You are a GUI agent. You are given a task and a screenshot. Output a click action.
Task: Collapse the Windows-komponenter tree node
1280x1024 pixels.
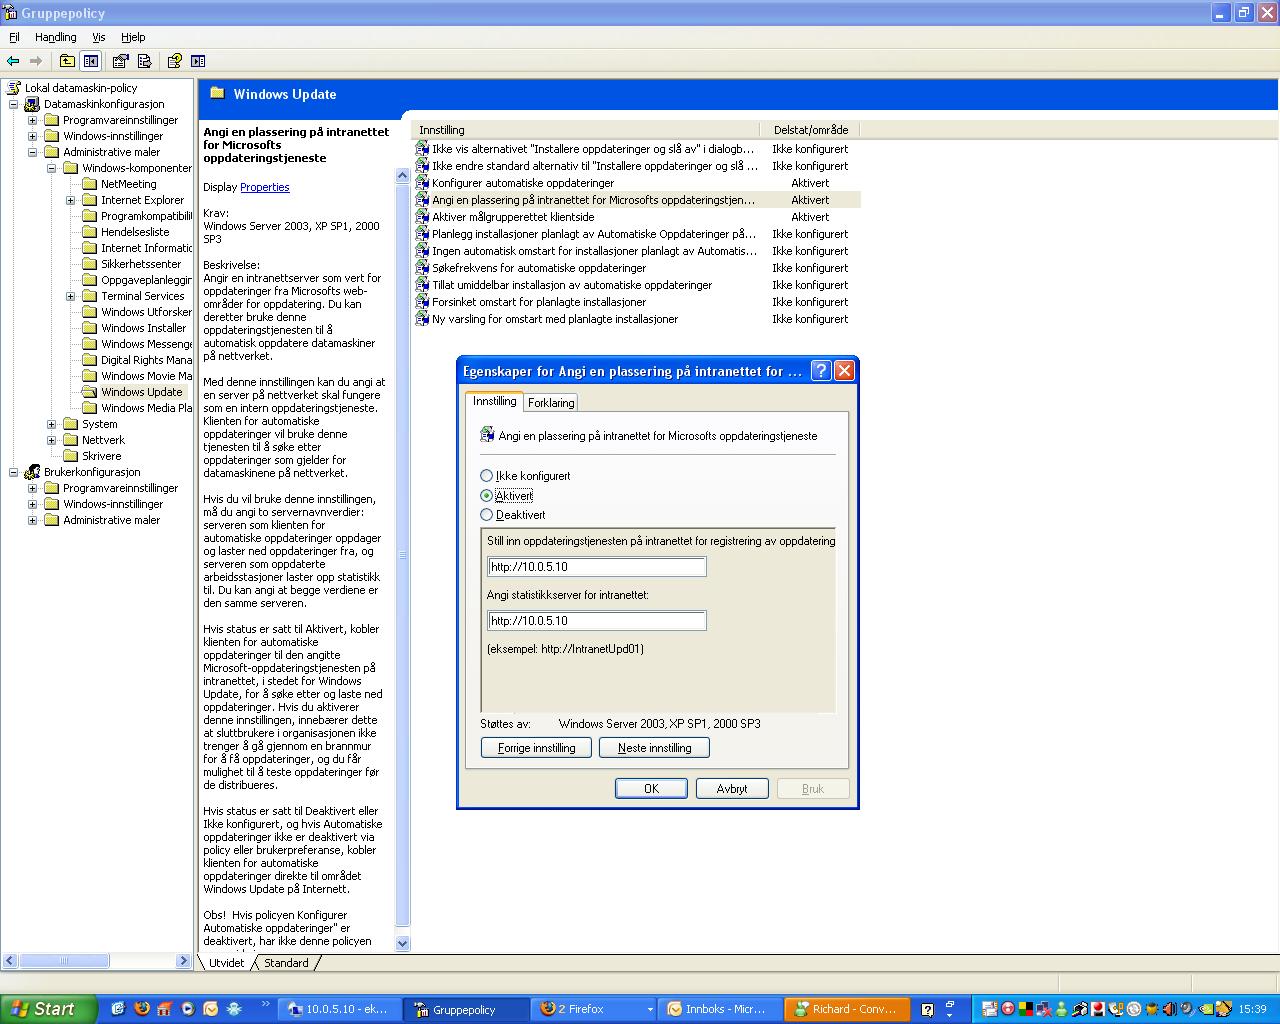(51, 168)
